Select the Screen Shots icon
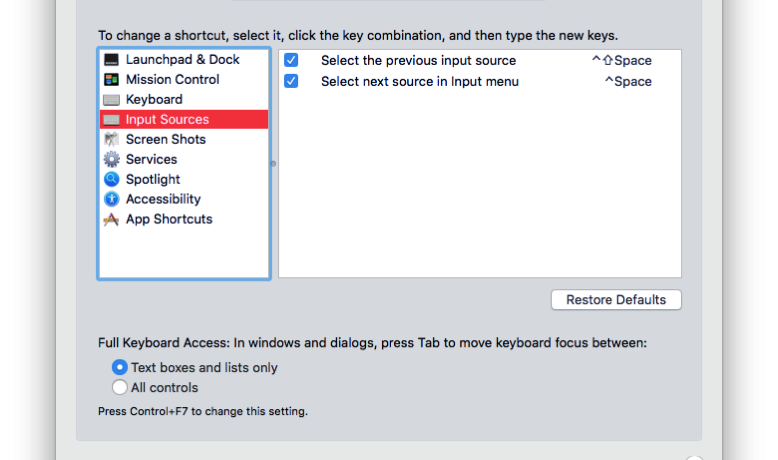Viewport: 778px width, 460px height. [111, 139]
